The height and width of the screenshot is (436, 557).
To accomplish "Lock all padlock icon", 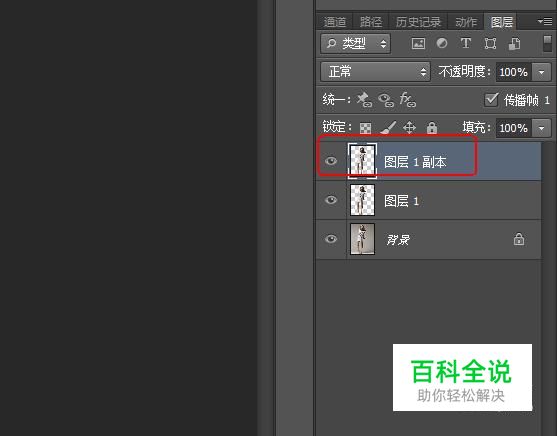I will pos(432,128).
